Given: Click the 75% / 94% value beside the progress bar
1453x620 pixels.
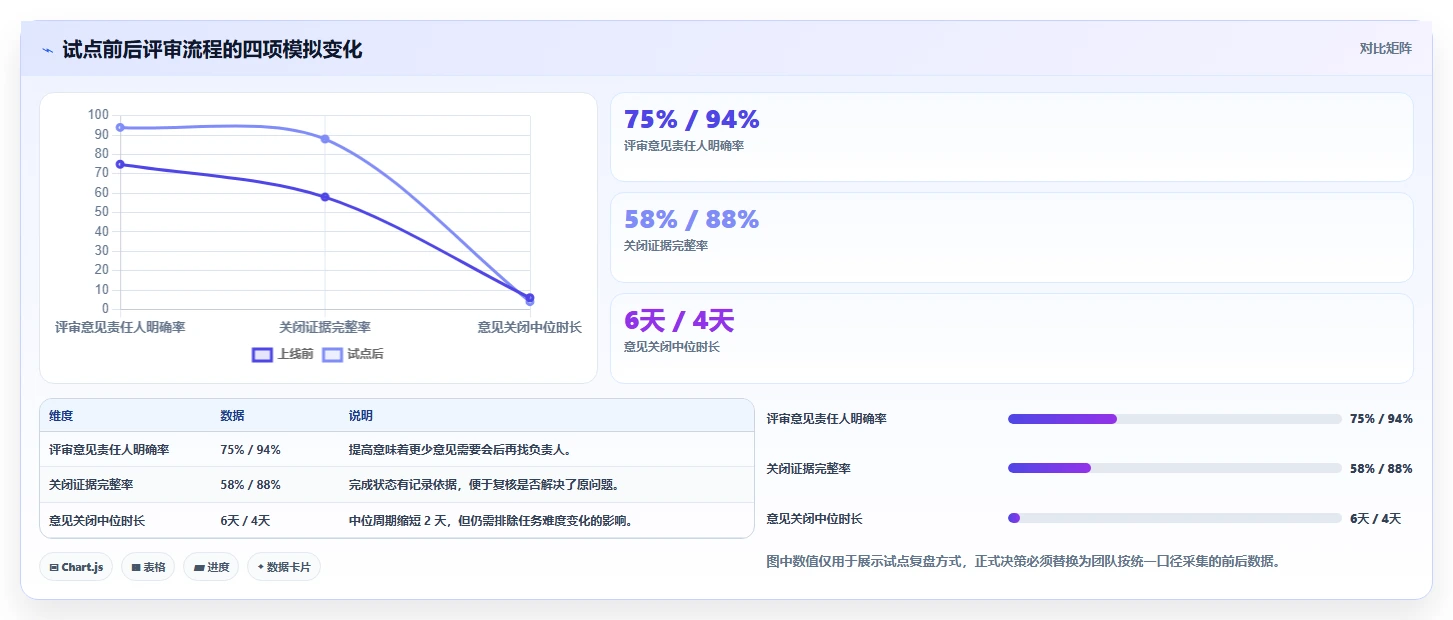Looking at the screenshot, I should coord(1381,419).
